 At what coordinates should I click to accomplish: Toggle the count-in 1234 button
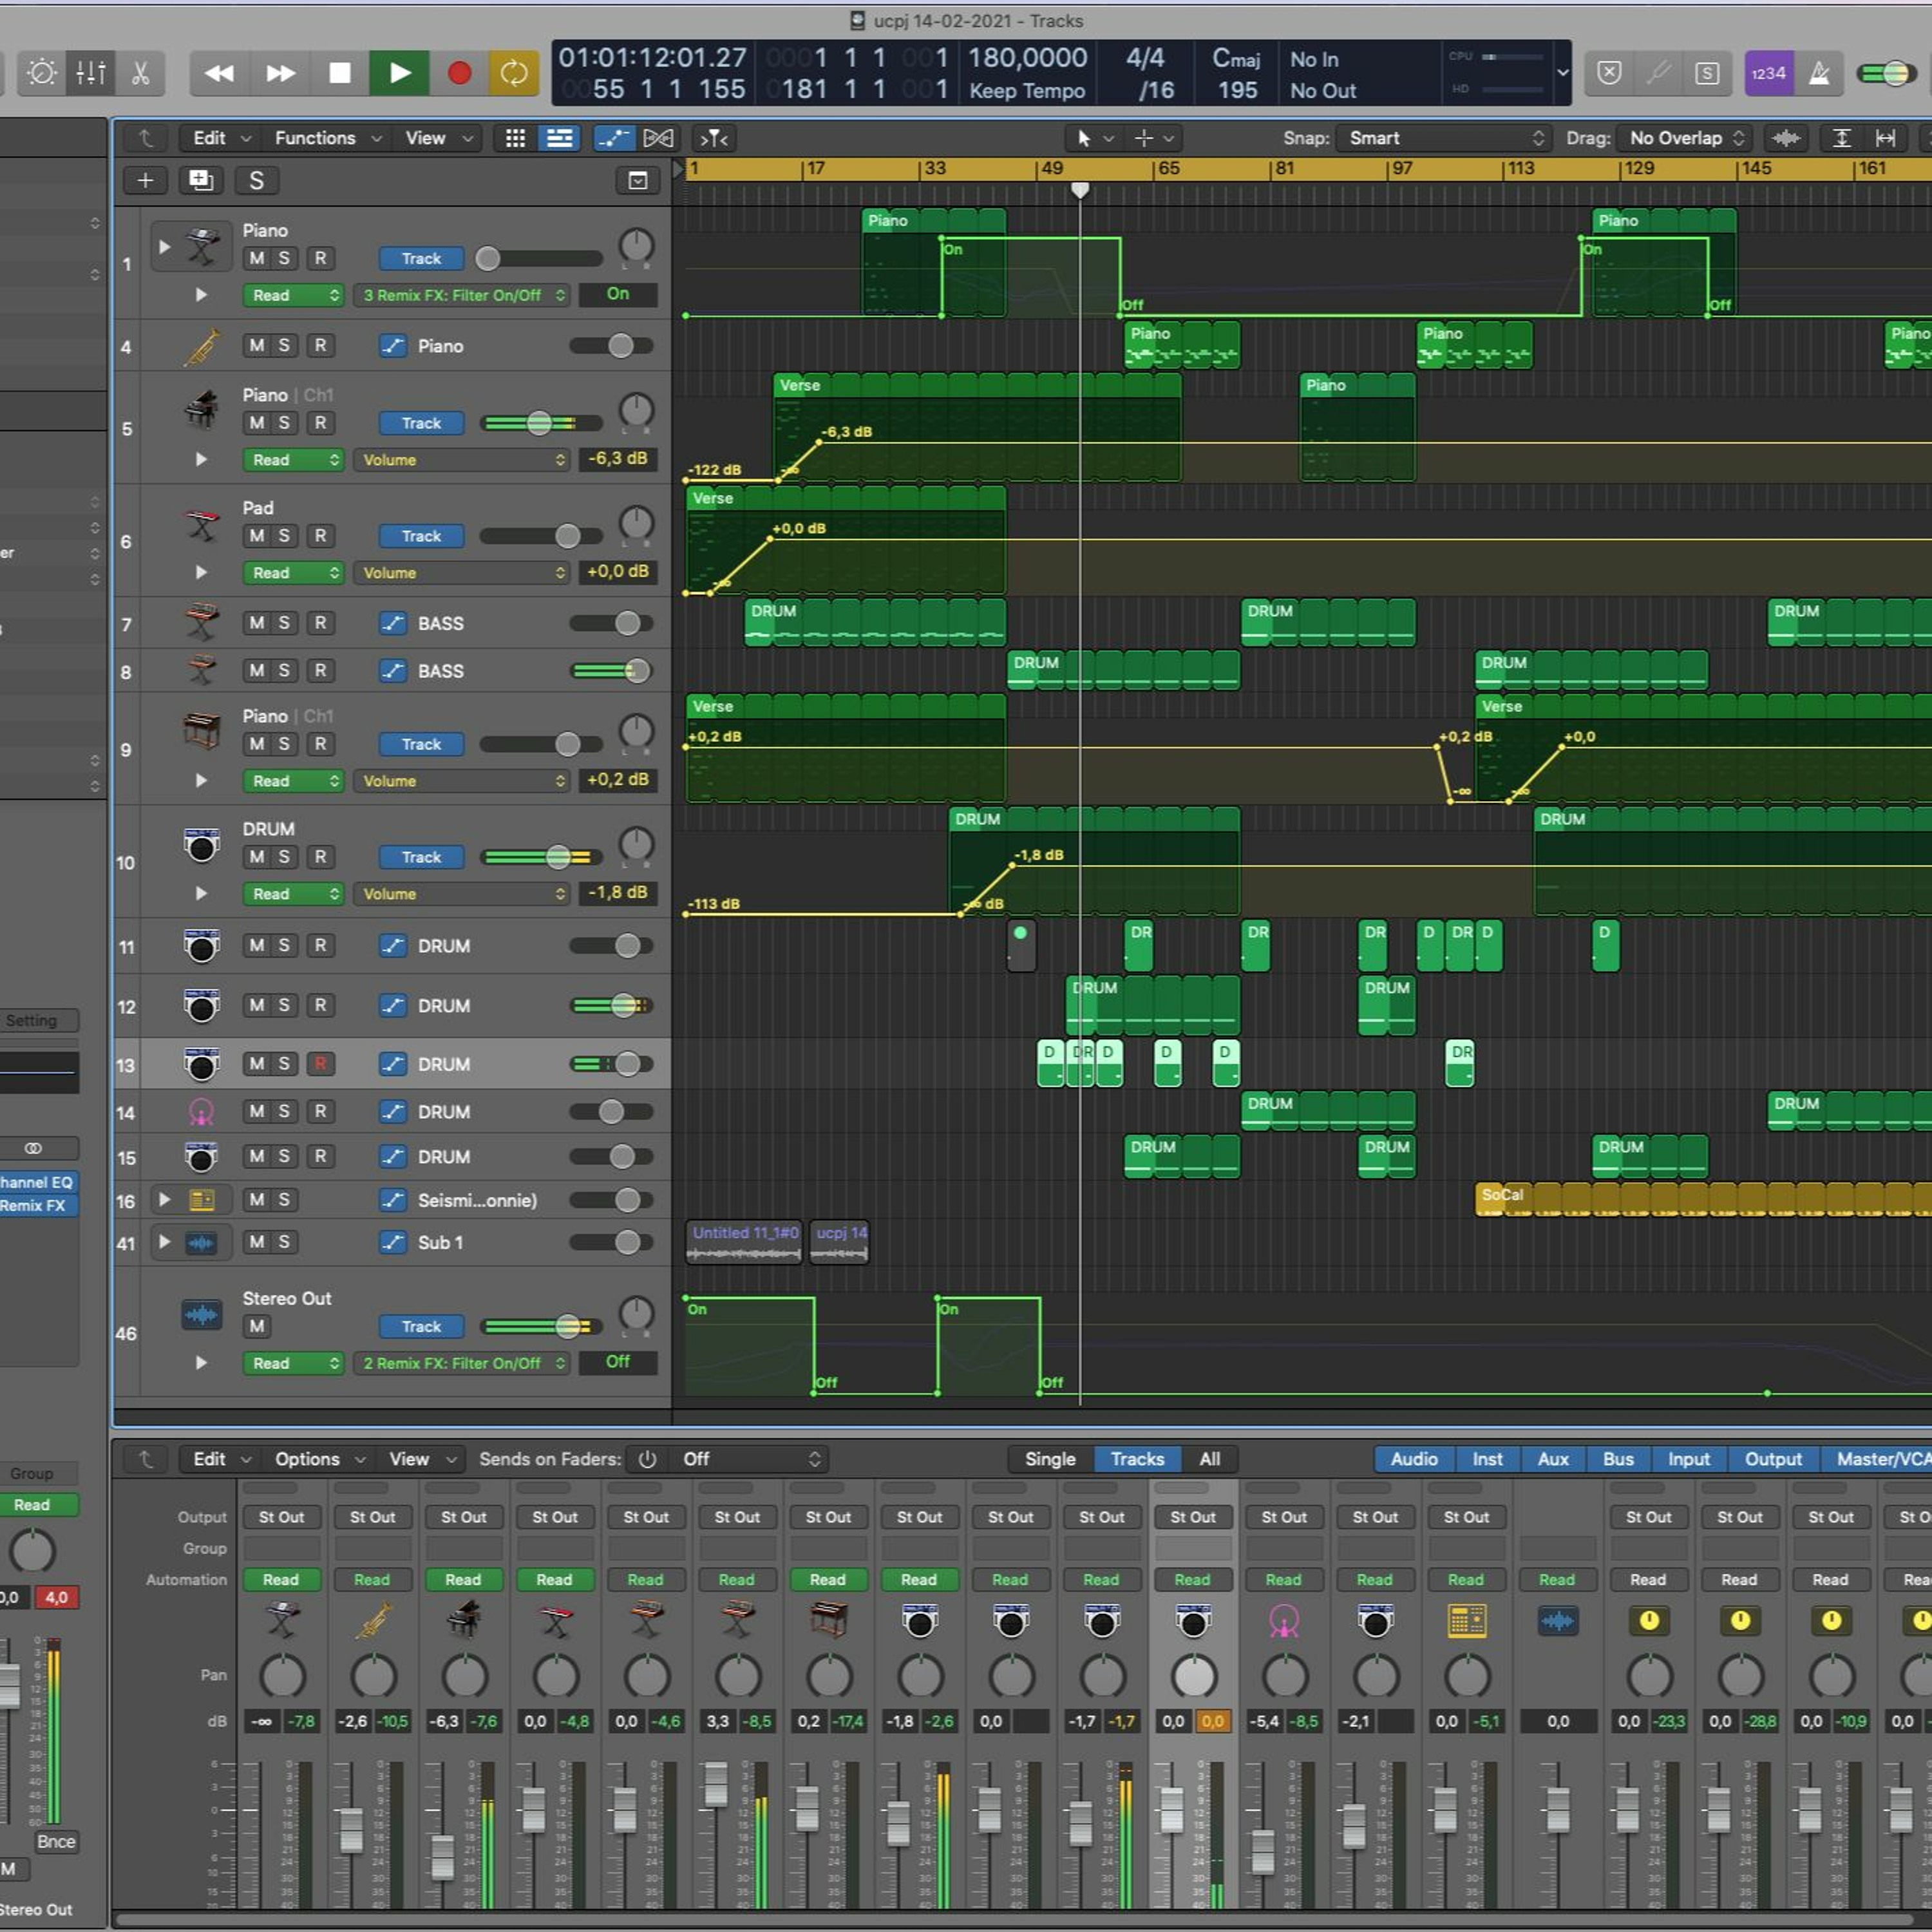click(x=1768, y=73)
